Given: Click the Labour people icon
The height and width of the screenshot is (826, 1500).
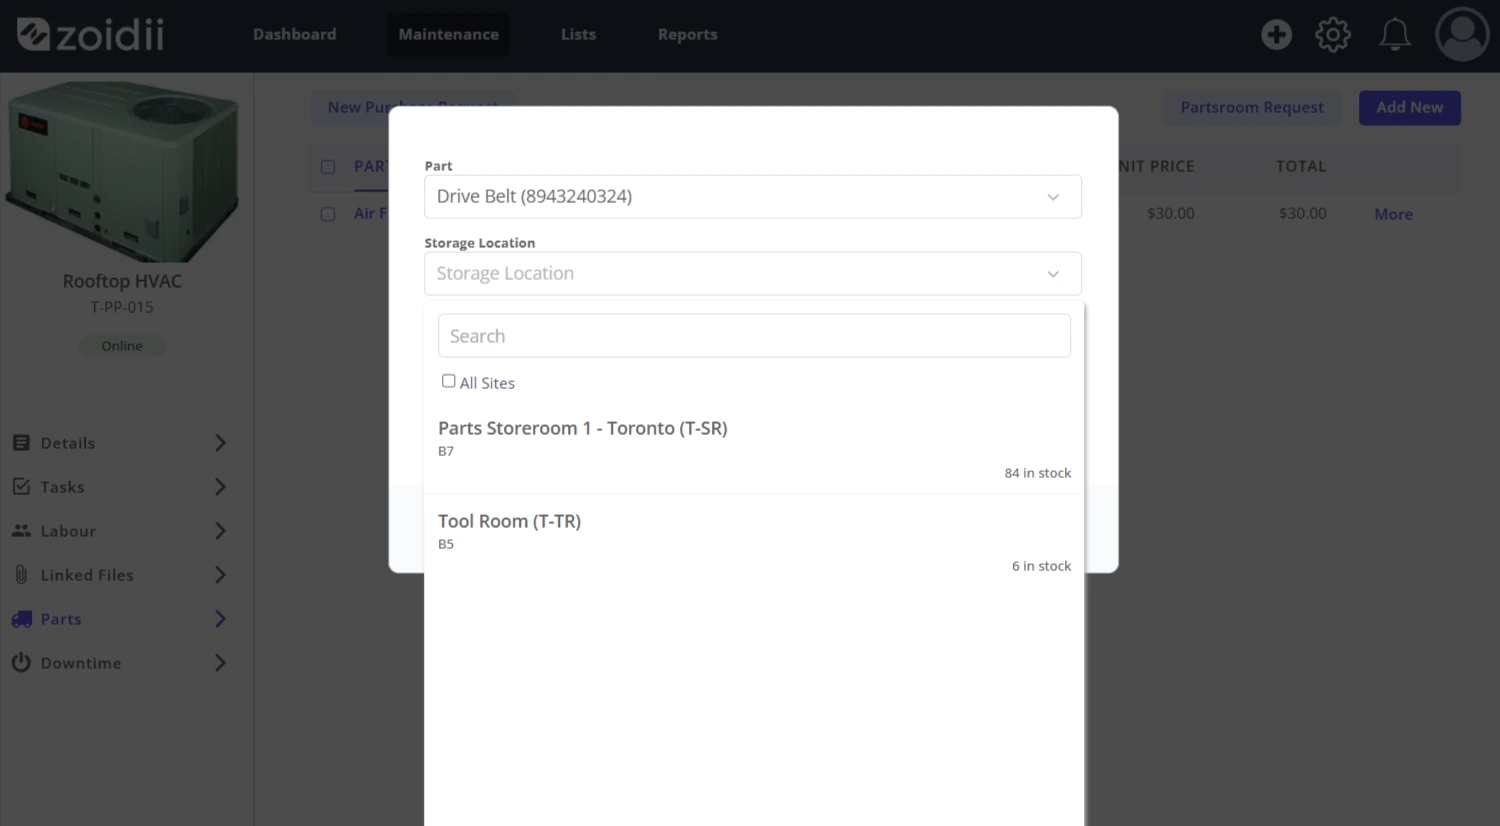Looking at the screenshot, I should (x=21, y=530).
